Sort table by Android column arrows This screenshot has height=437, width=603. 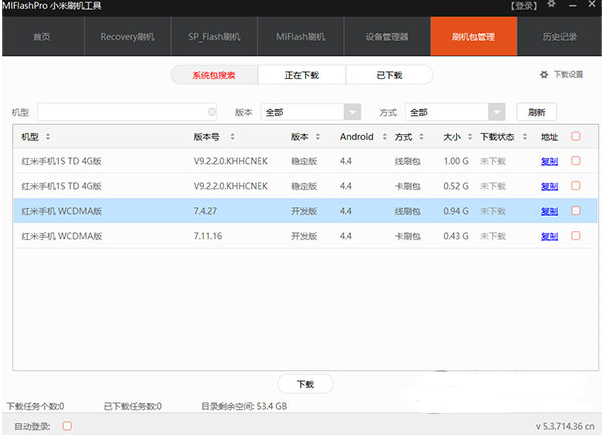[385, 137]
